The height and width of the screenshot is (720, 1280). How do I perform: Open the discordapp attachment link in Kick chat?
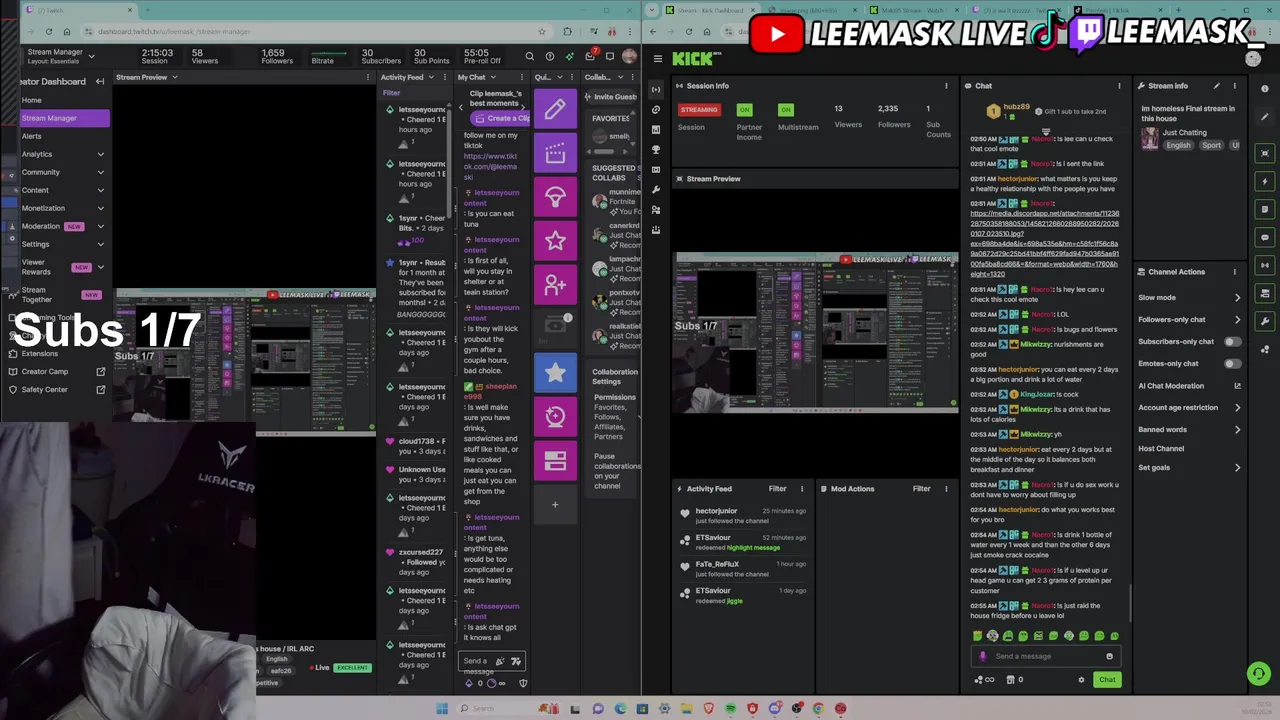1044,244
